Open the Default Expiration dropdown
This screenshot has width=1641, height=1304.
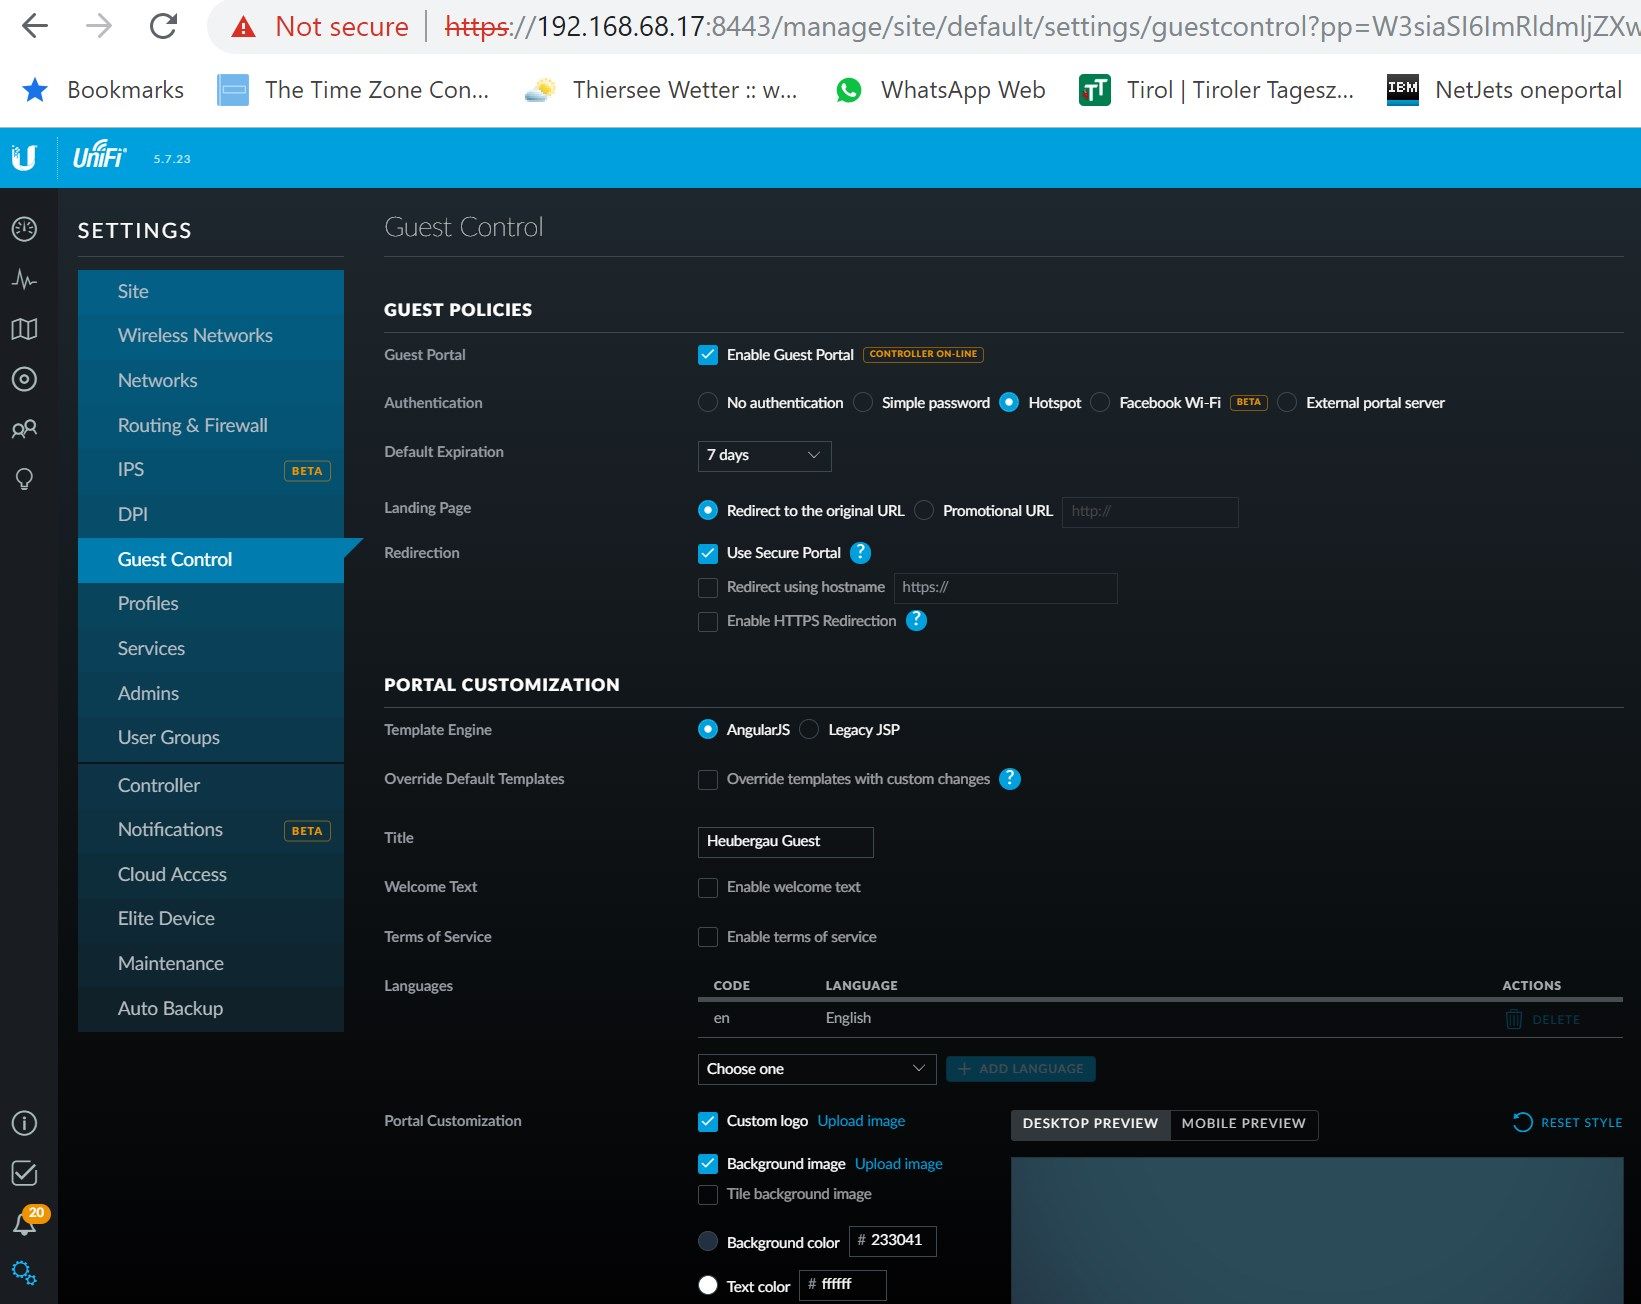(x=763, y=456)
